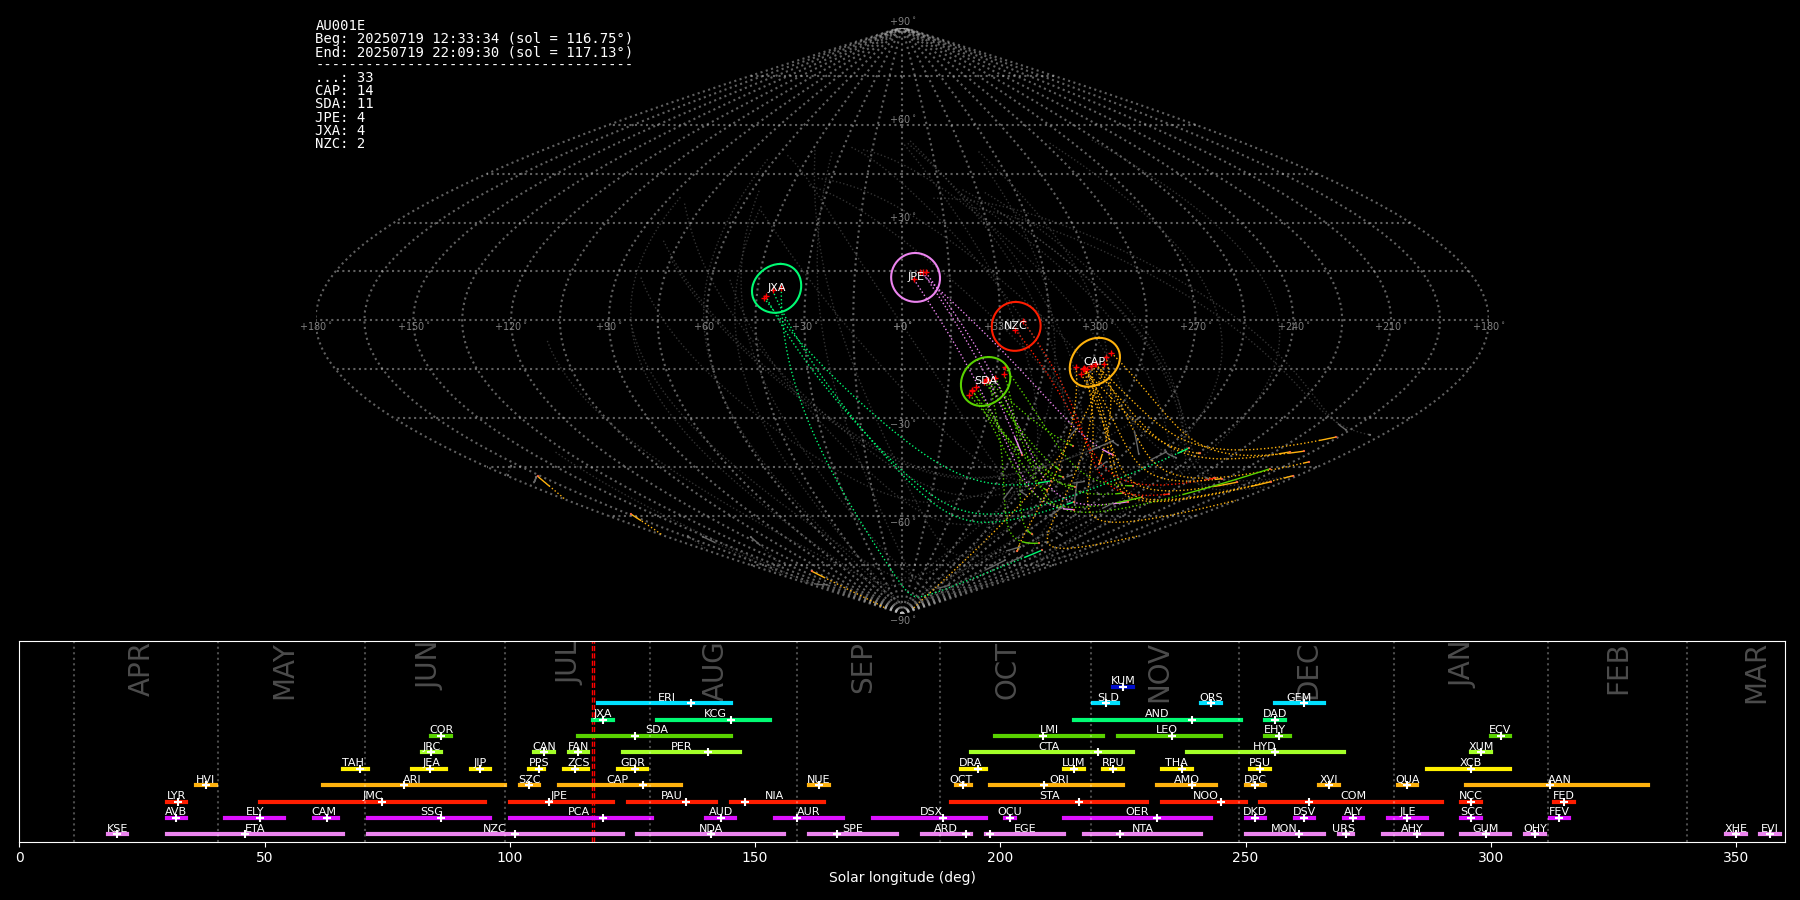Click the LYR shower bar in April
Image resolution: width=1800 pixels, height=900 pixels.
coord(176,802)
